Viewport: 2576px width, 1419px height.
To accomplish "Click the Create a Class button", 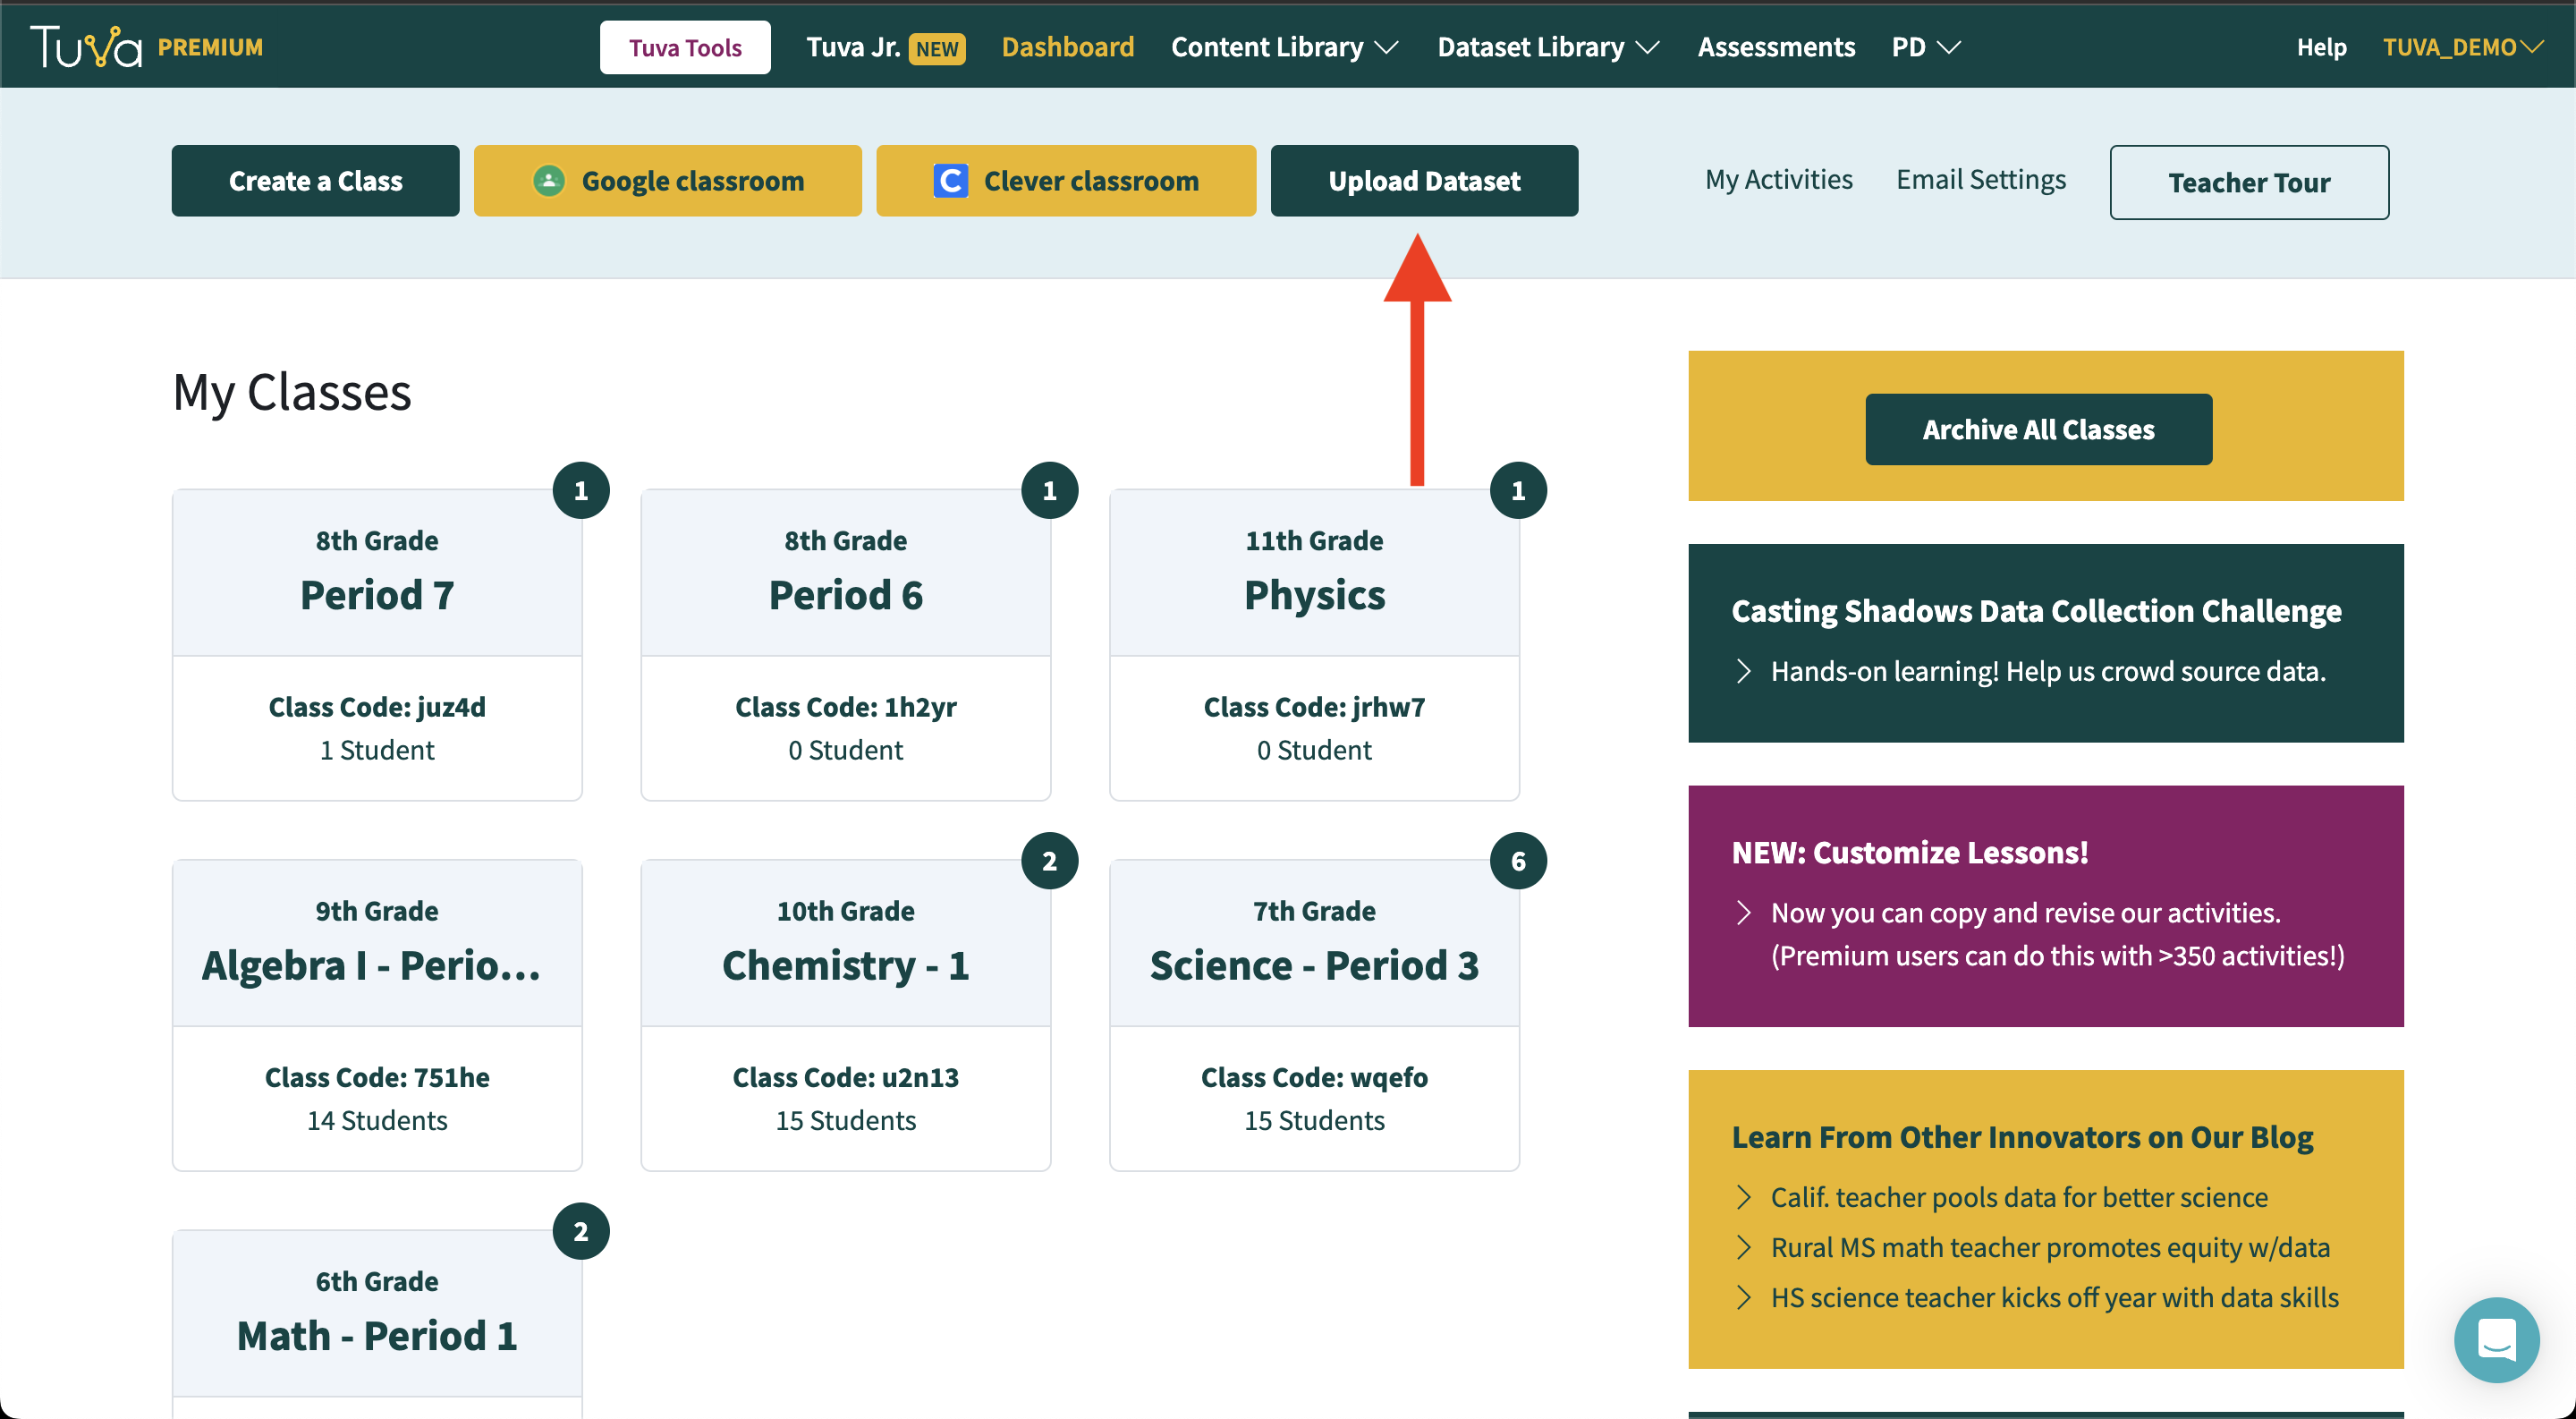I will click(x=315, y=181).
